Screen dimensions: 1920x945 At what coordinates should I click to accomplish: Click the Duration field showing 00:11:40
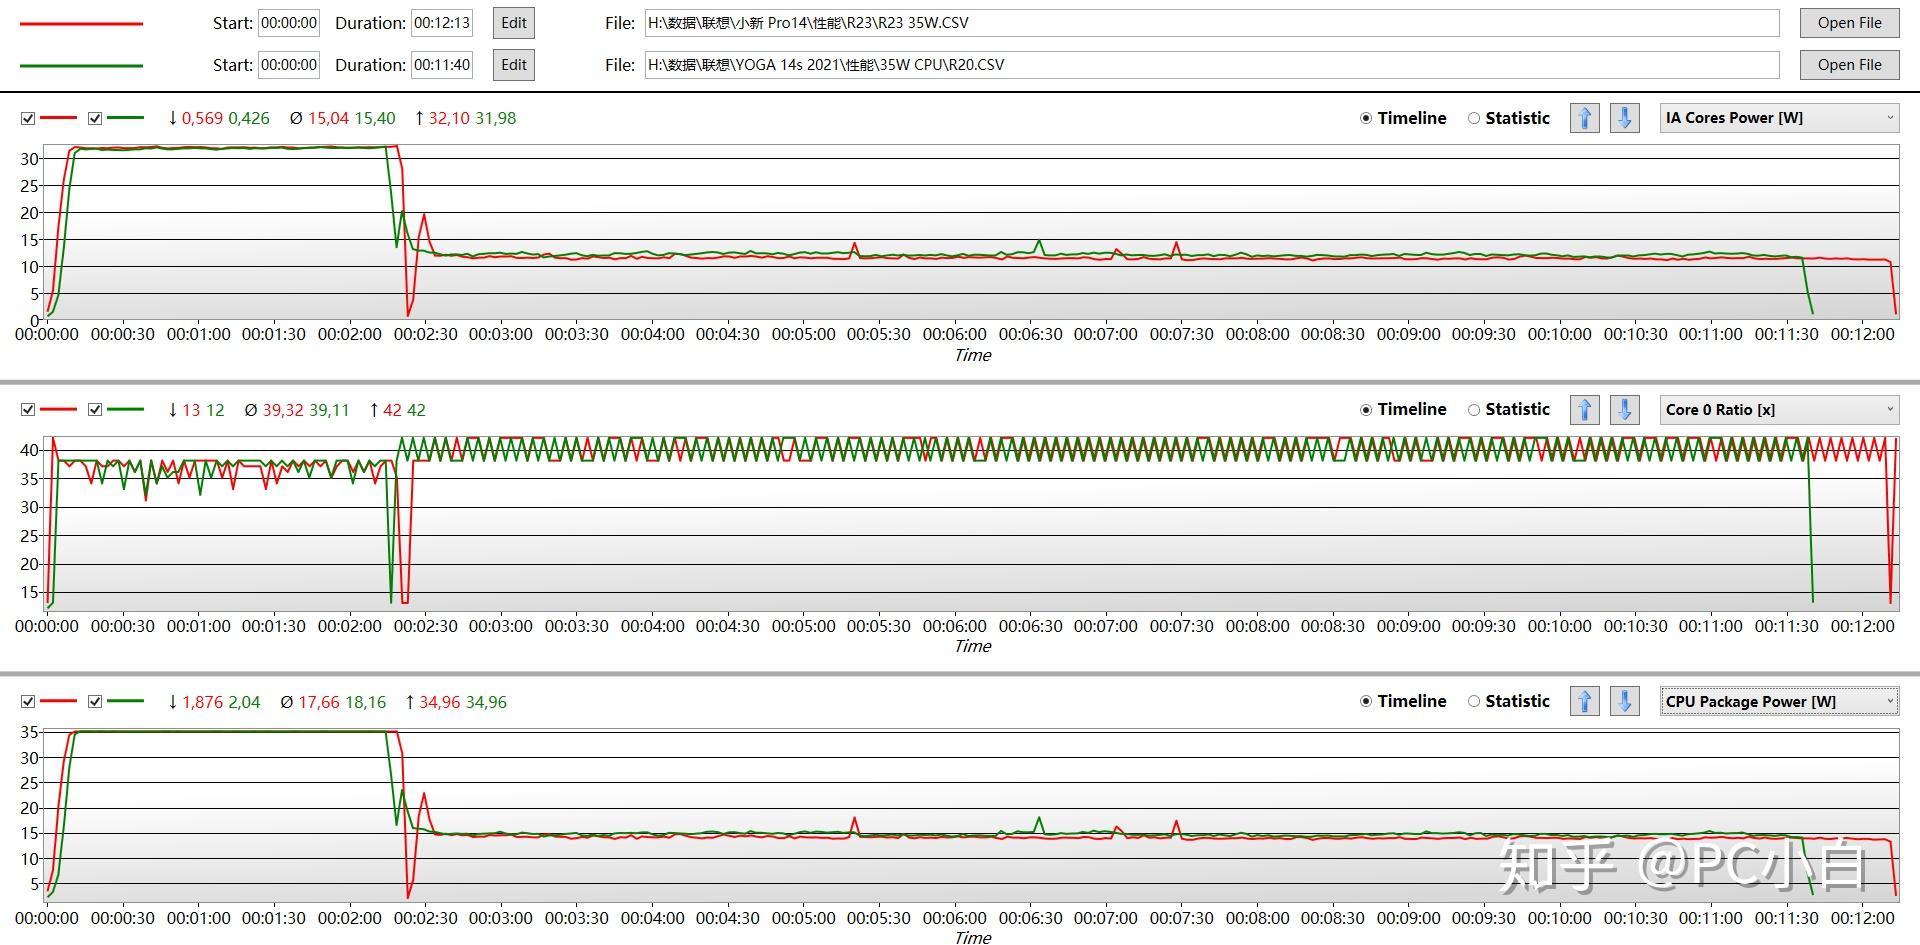click(442, 65)
